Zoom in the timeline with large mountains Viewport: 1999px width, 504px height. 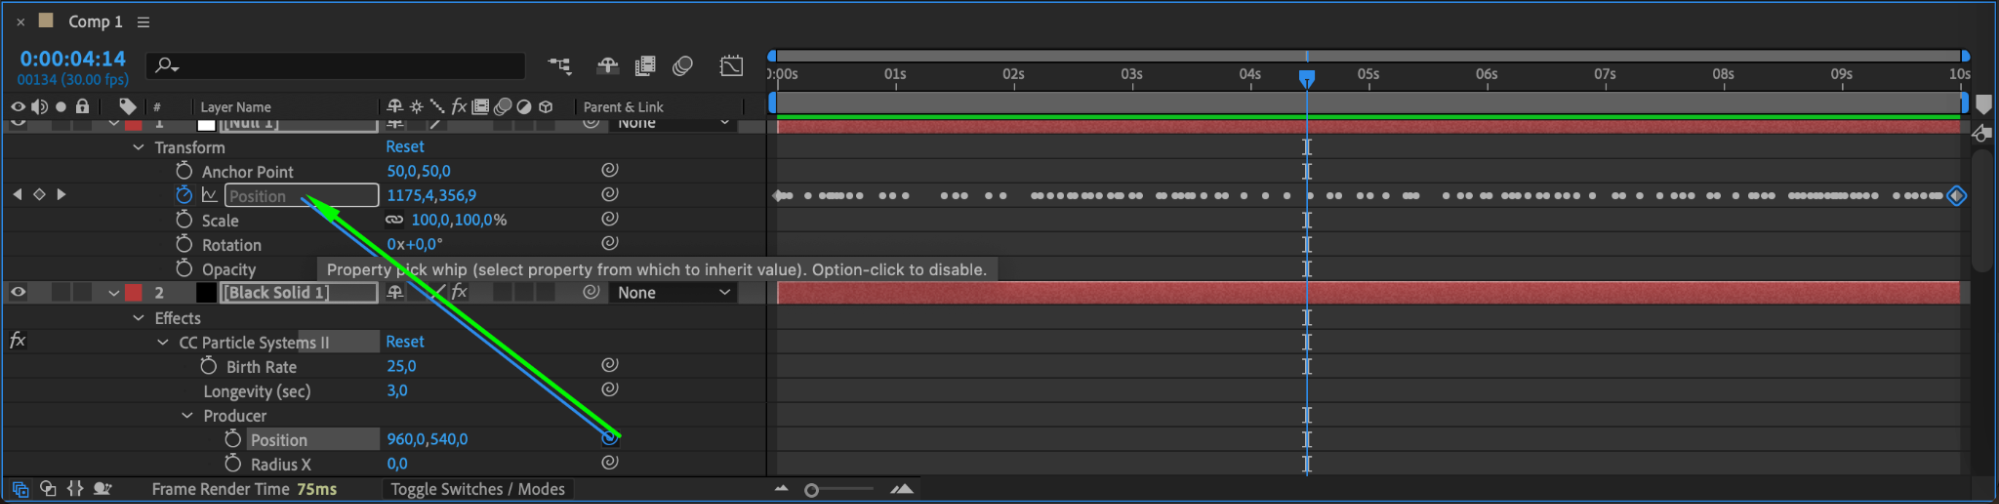[x=902, y=489]
